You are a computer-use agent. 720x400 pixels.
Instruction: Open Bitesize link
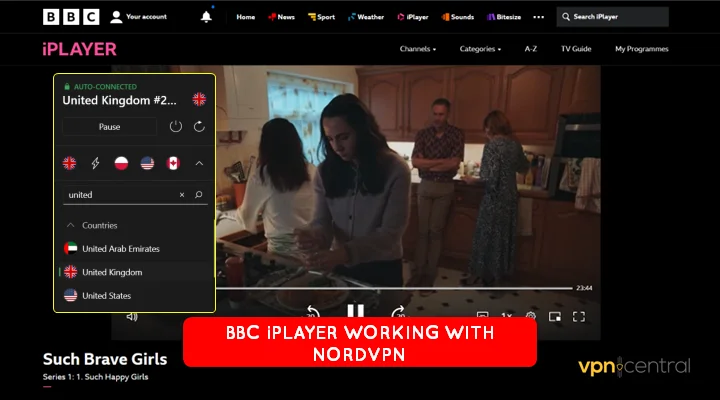504,17
